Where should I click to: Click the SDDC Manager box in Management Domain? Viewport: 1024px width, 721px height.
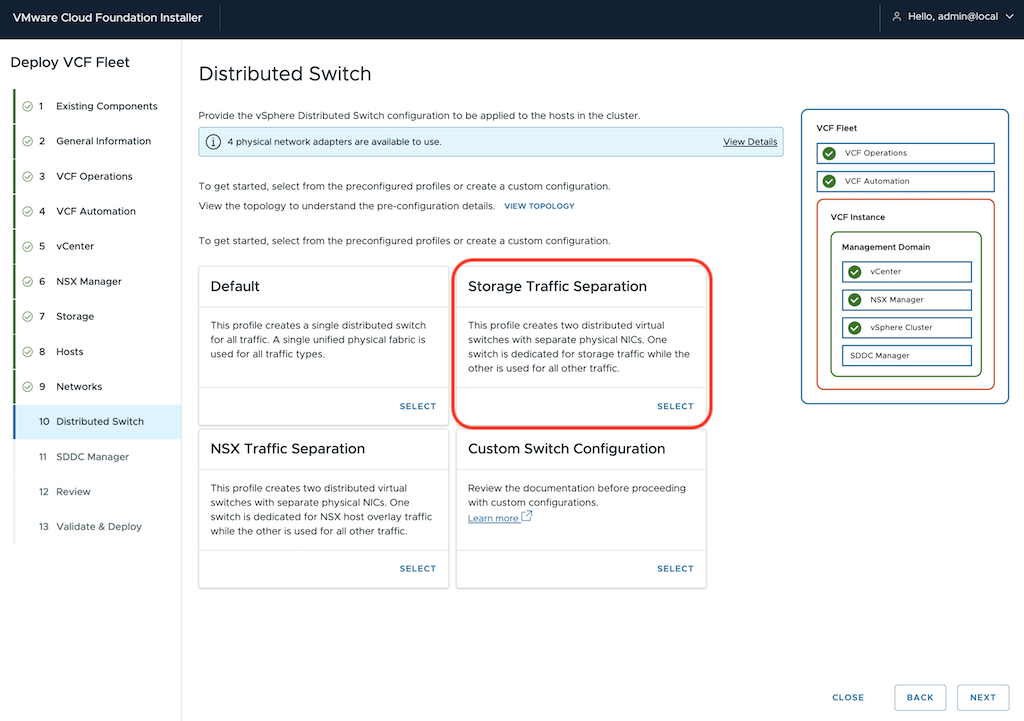point(906,356)
